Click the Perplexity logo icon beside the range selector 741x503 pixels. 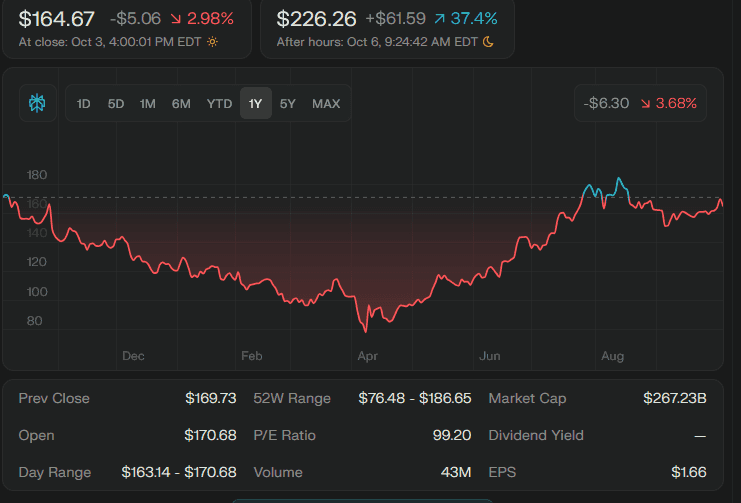tap(38, 103)
